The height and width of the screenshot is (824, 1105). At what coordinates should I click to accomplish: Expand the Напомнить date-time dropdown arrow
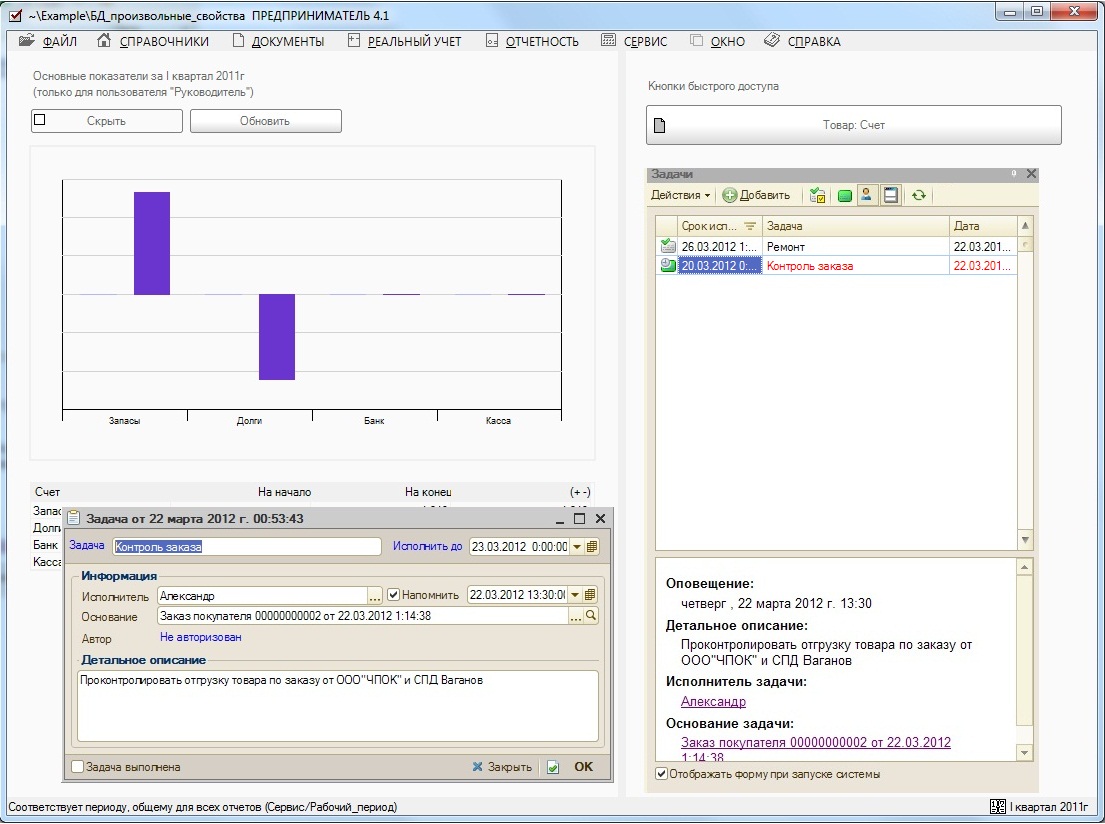click(576, 595)
